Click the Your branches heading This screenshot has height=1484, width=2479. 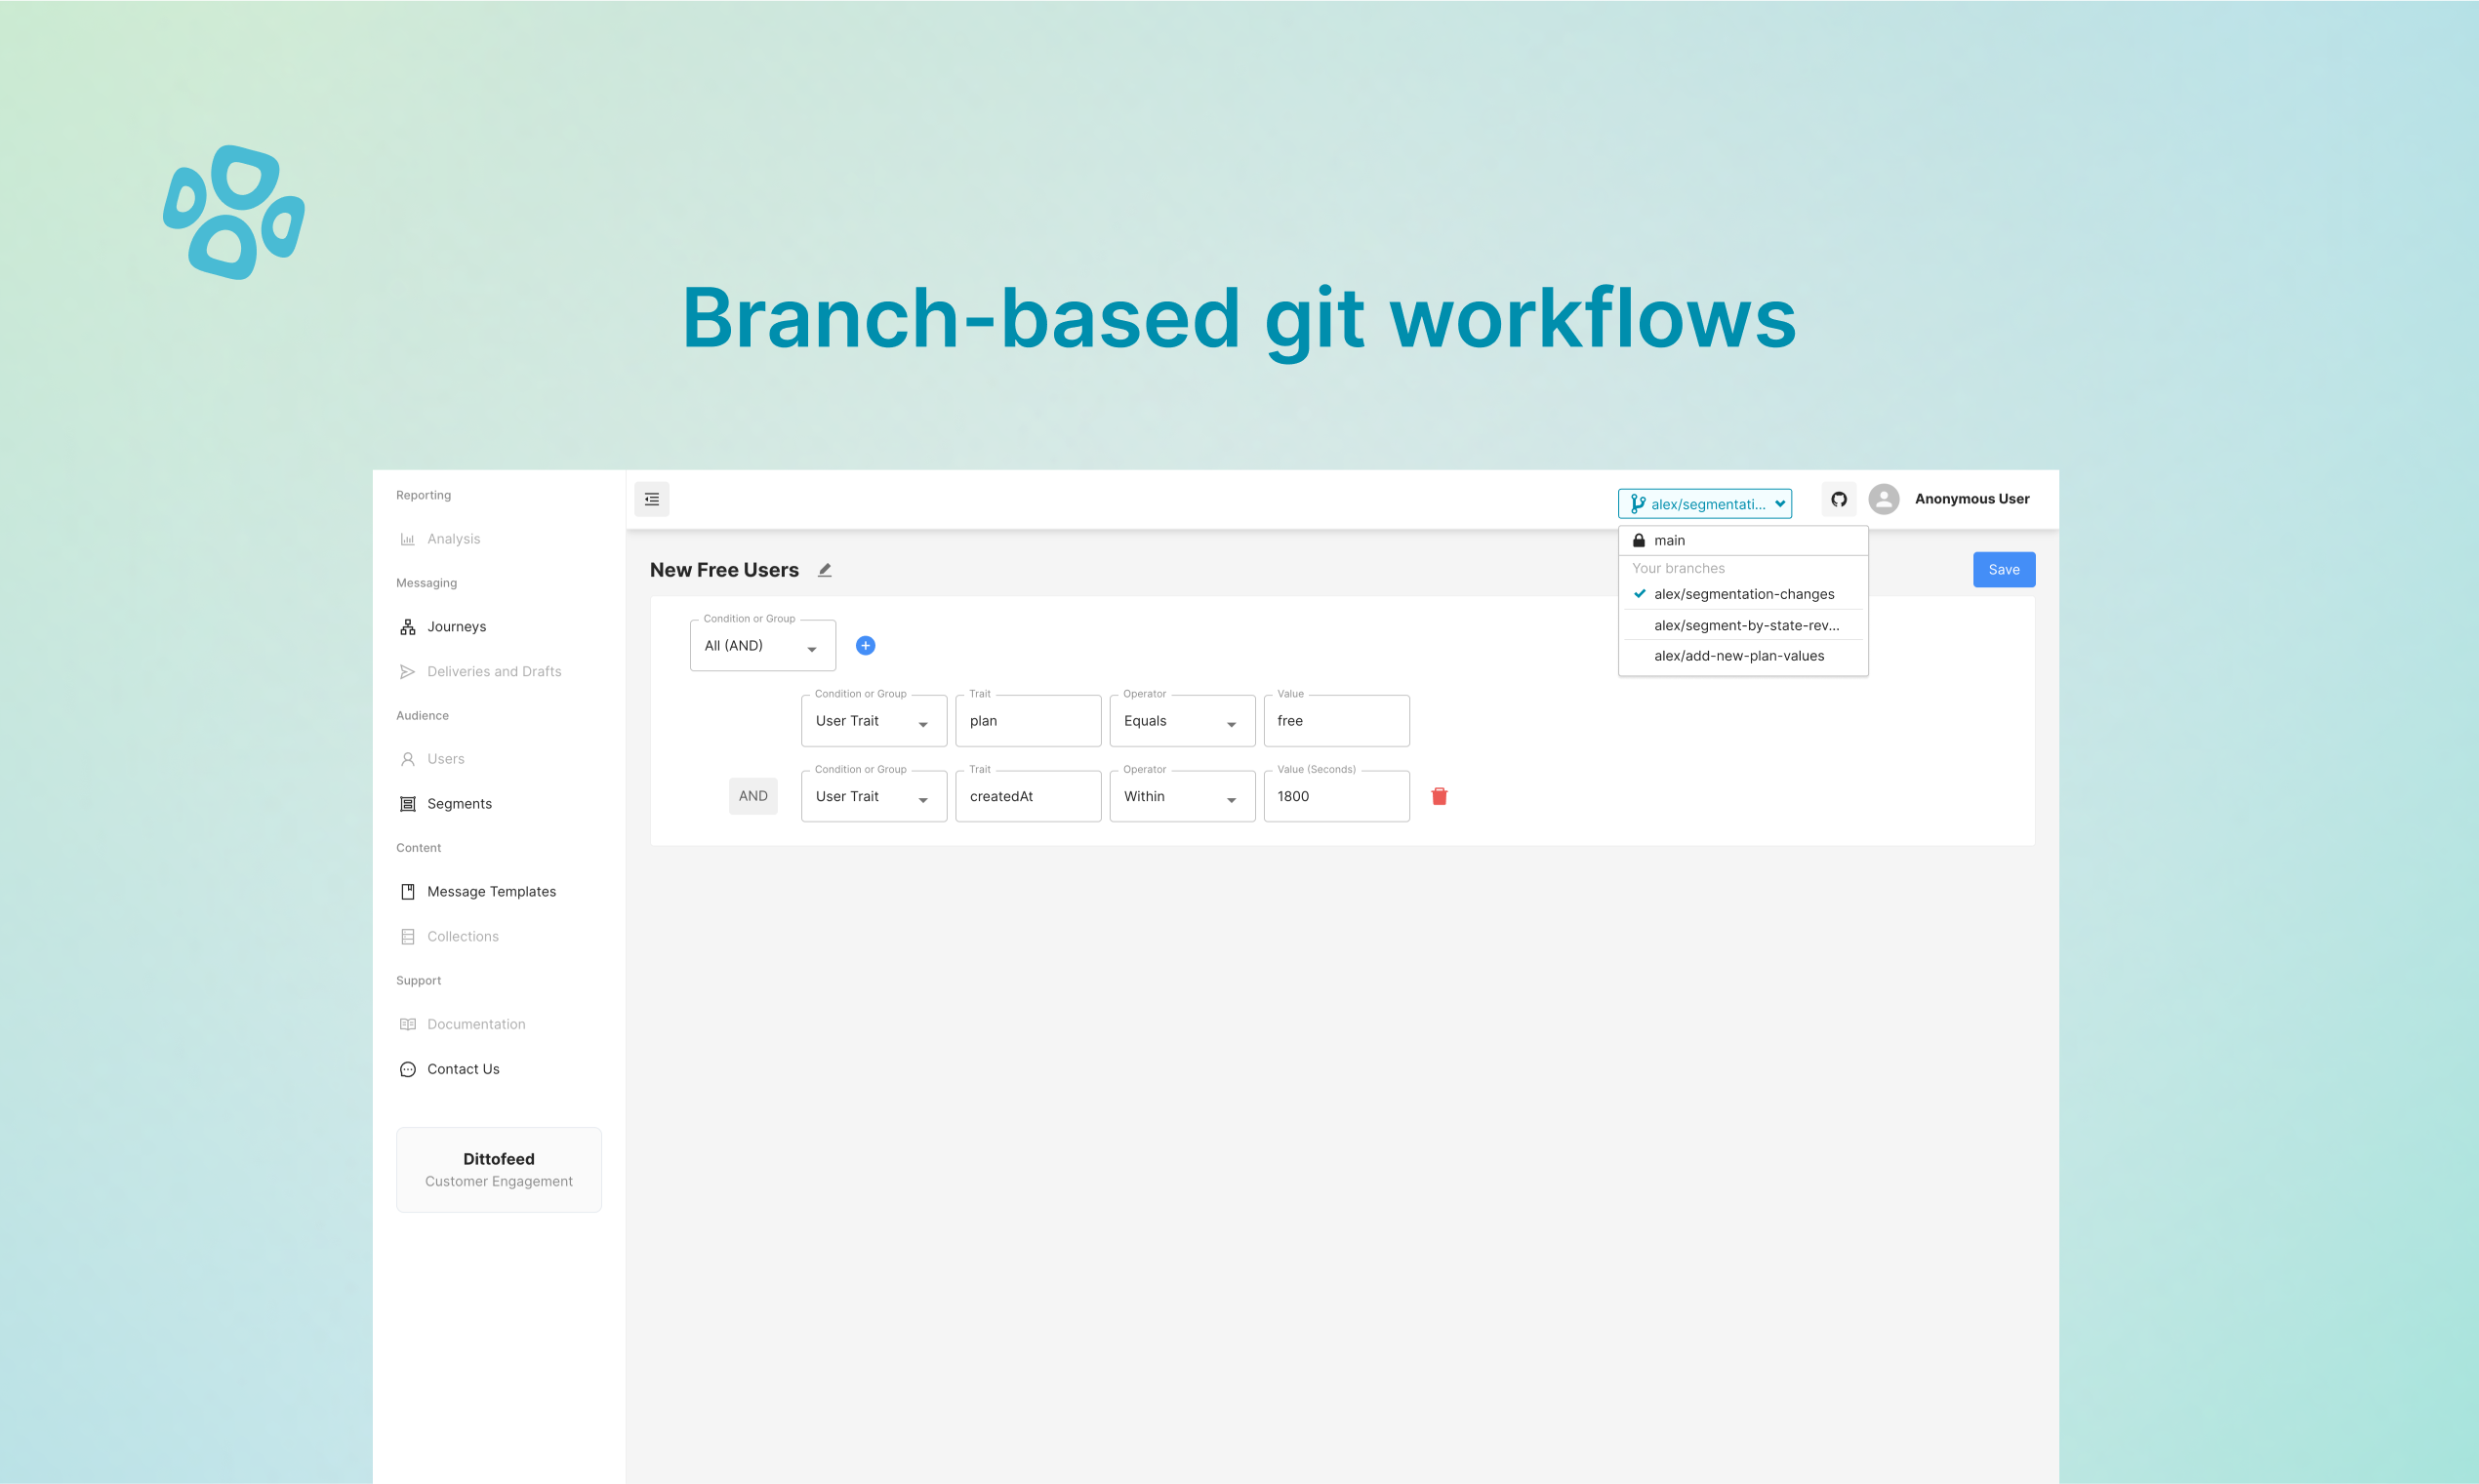(x=1678, y=568)
